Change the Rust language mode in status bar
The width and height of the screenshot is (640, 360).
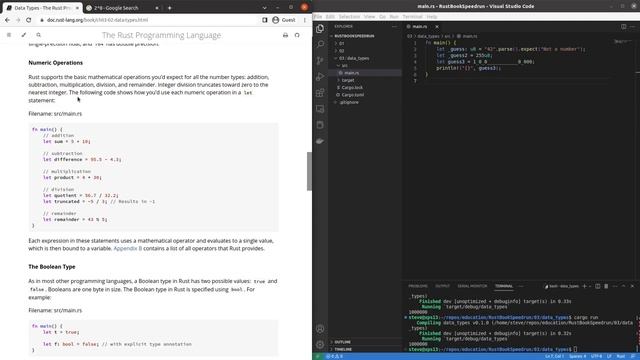click(620, 356)
